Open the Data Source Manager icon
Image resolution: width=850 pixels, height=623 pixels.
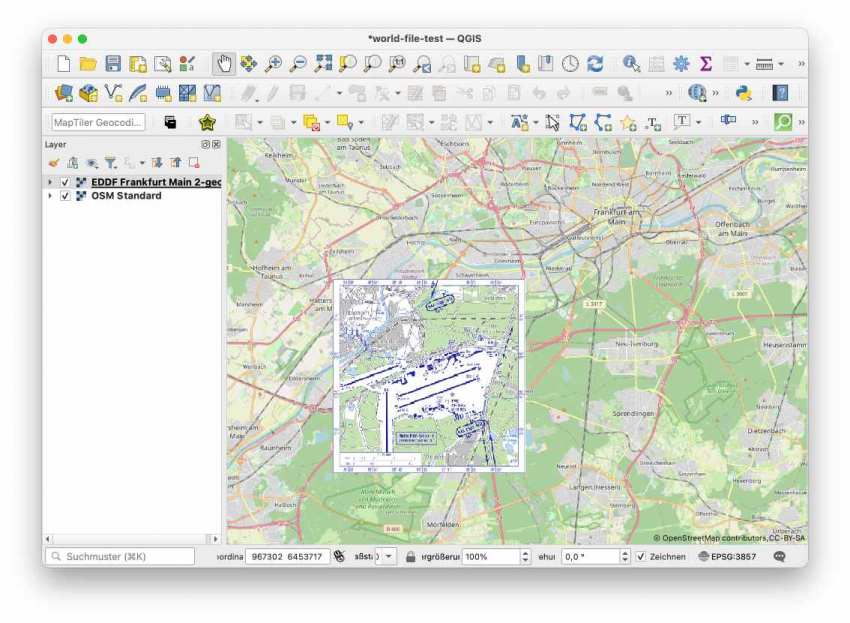63,93
